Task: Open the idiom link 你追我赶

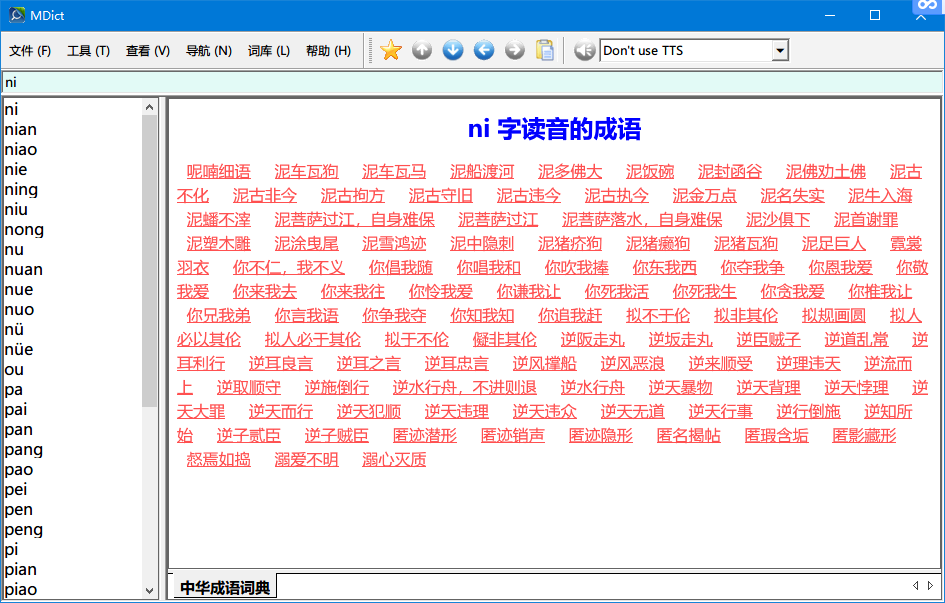Action: (570, 316)
